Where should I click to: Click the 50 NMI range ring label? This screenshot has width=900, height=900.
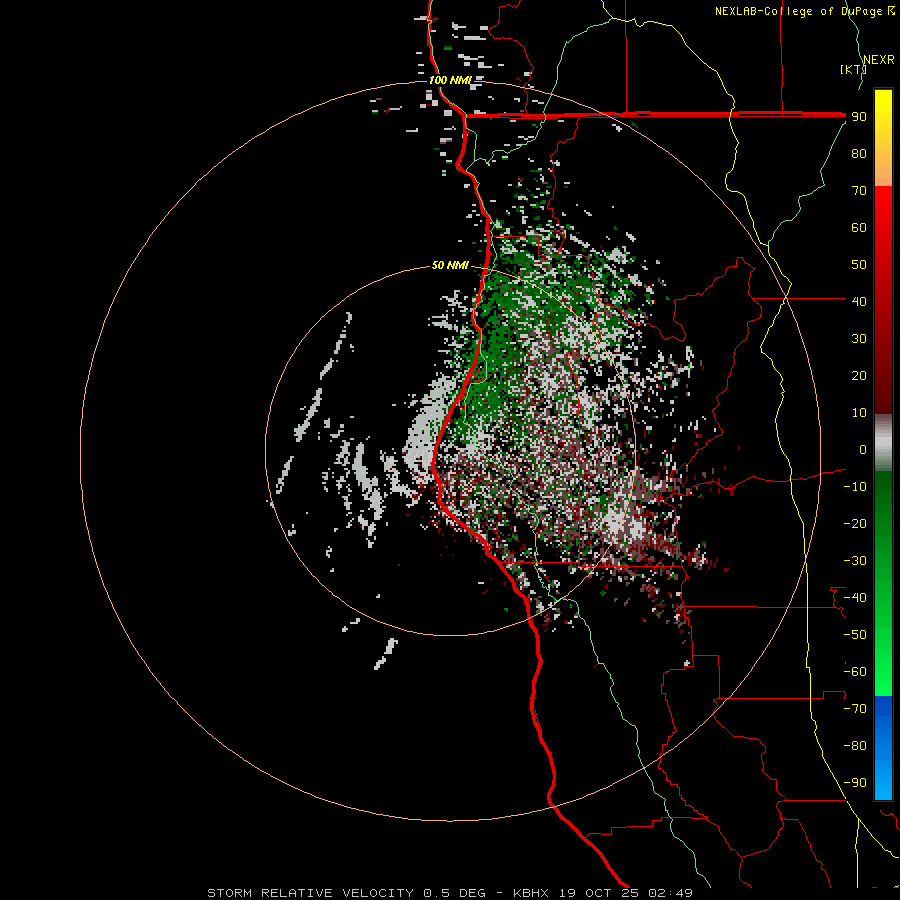[x=450, y=265]
